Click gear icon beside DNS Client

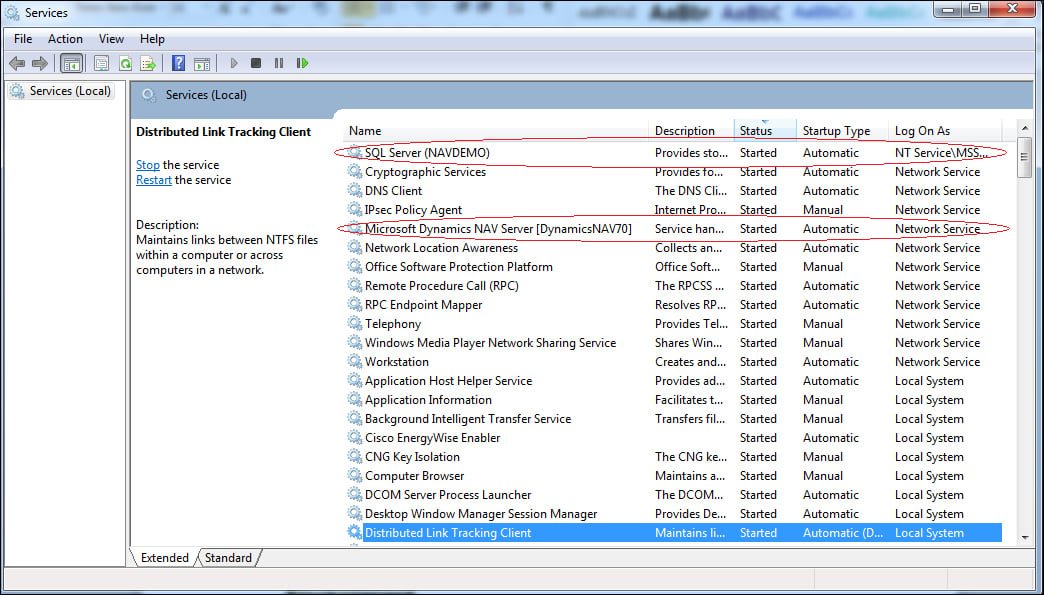coord(355,190)
